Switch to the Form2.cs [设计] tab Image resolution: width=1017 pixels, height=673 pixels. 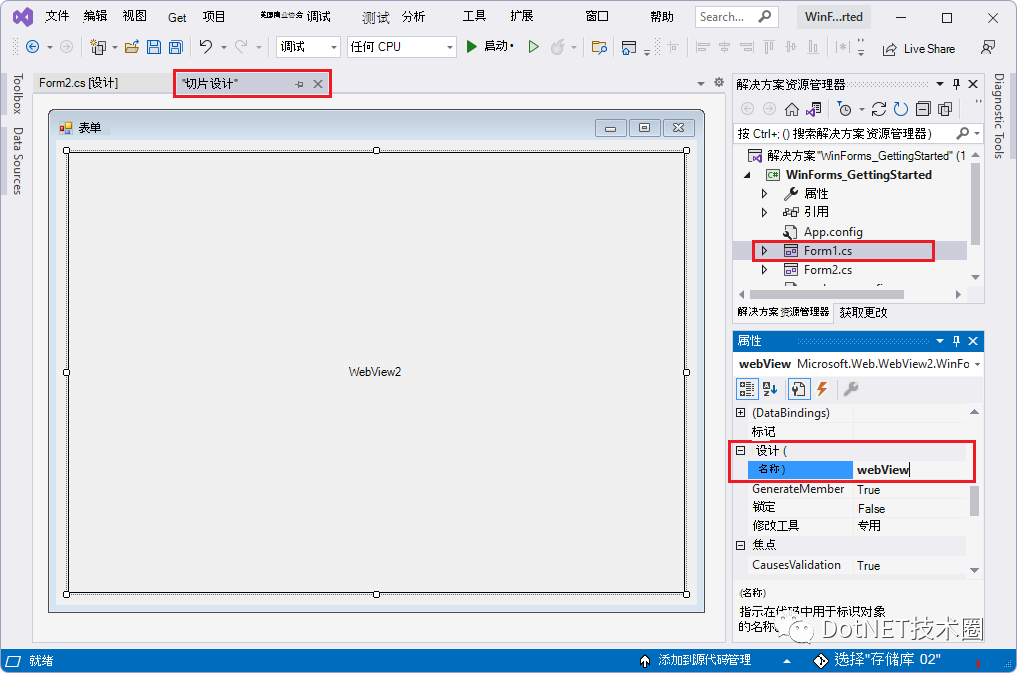pyautogui.click(x=79, y=83)
